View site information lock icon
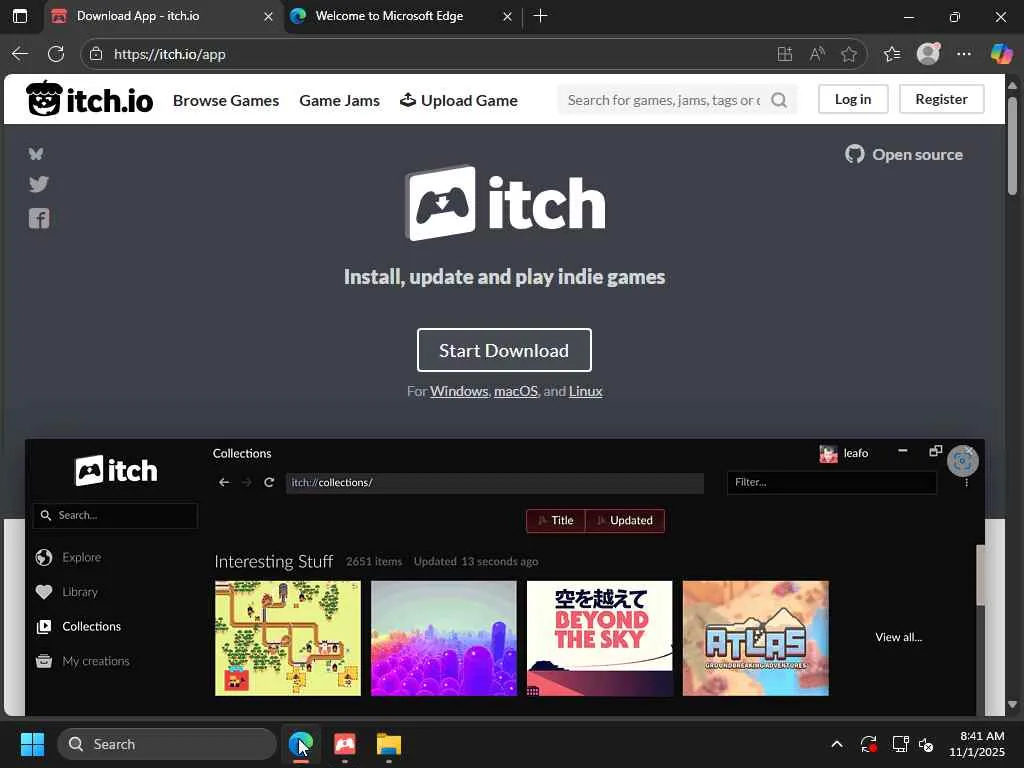1024x768 pixels. click(96, 54)
